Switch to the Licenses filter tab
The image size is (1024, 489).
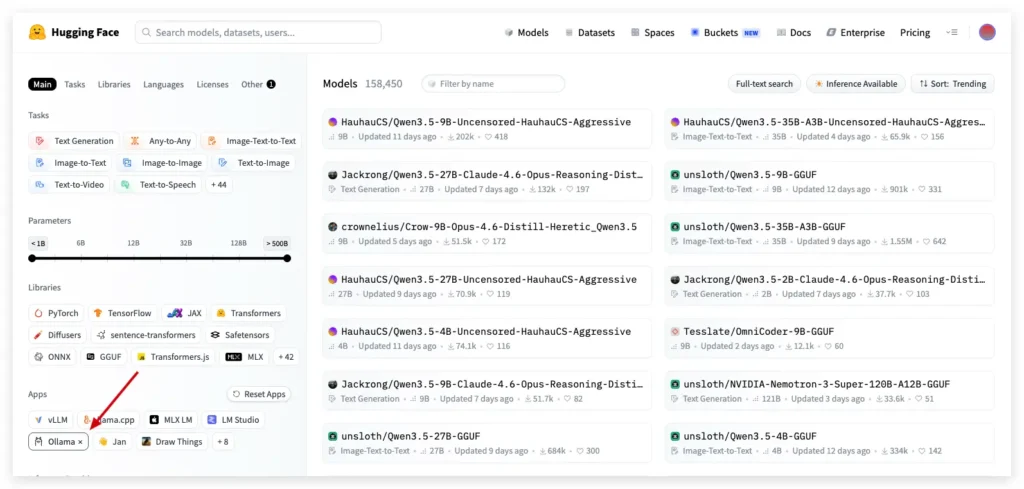click(213, 84)
